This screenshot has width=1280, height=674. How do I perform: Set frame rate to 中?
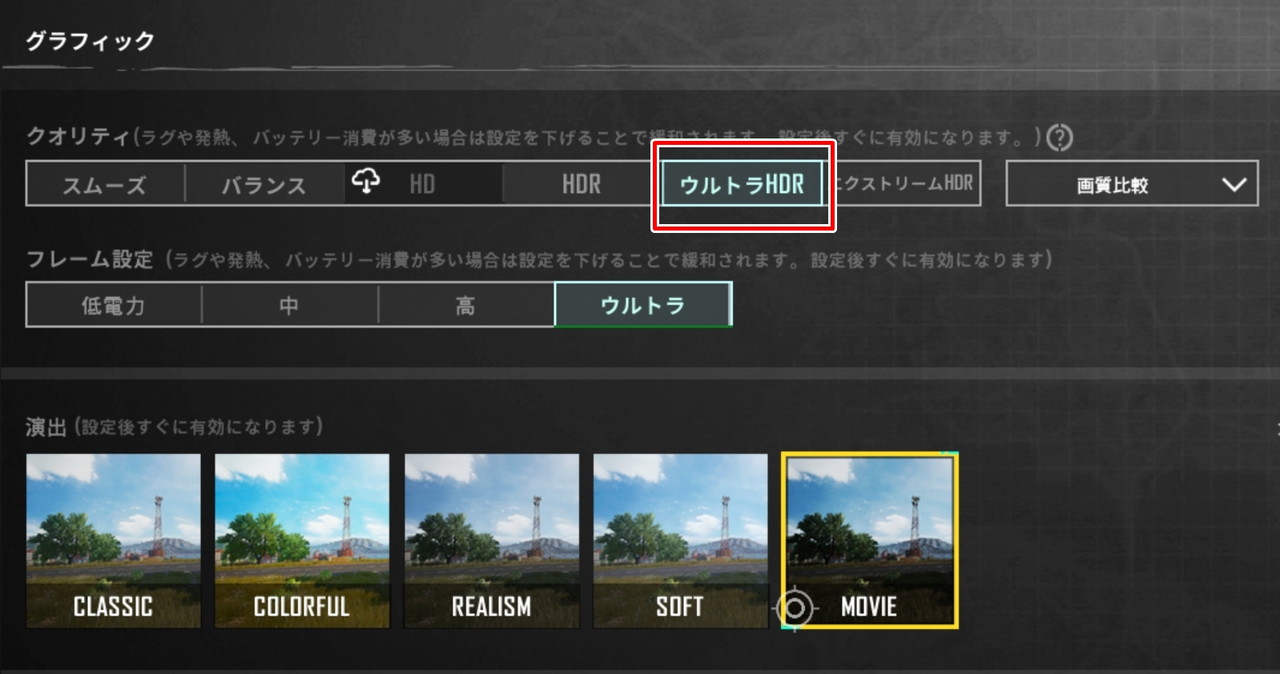[x=289, y=305]
